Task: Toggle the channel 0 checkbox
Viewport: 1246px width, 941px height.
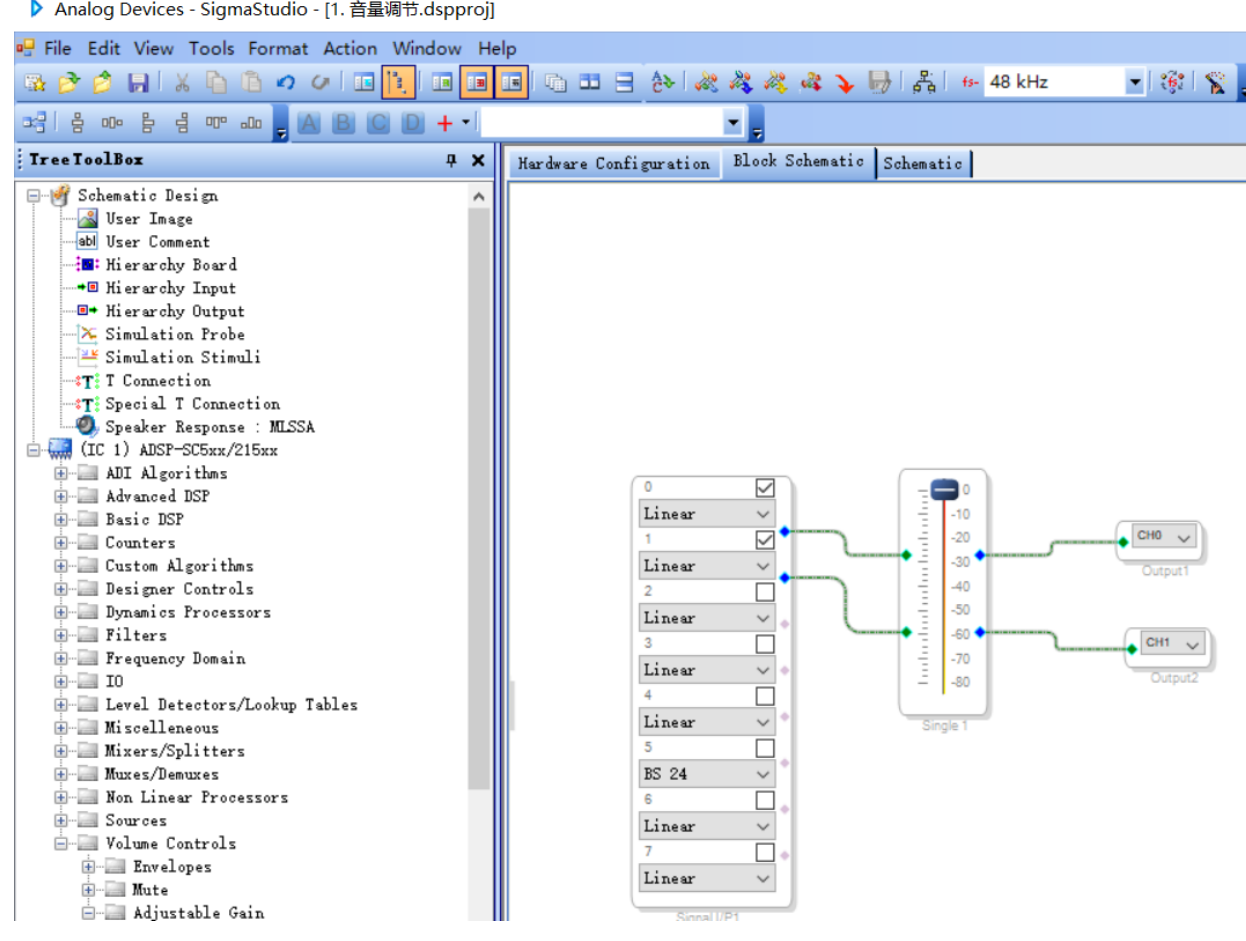Action: 765,488
